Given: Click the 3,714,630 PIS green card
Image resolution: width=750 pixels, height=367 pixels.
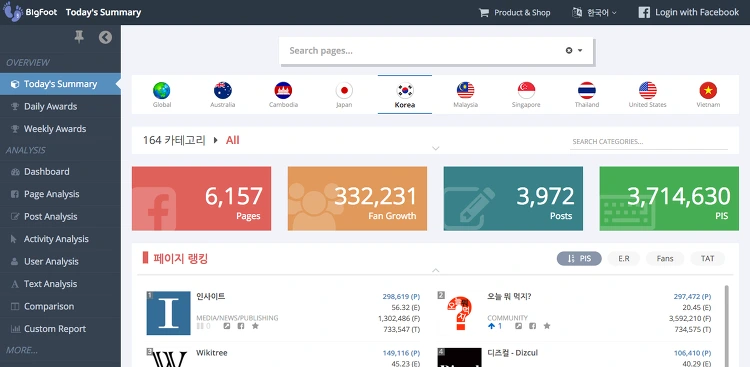Looking at the screenshot, I should click(669, 199).
